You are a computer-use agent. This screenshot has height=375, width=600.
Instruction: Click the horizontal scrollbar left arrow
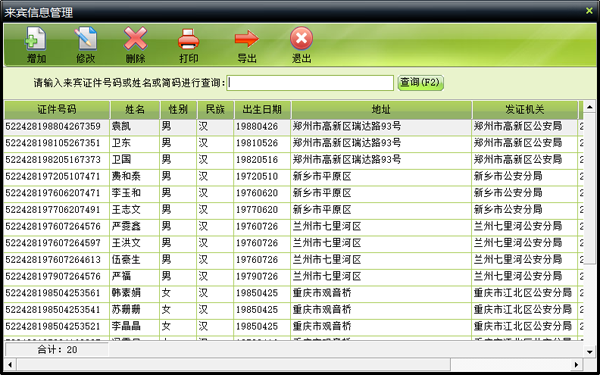click(10, 364)
